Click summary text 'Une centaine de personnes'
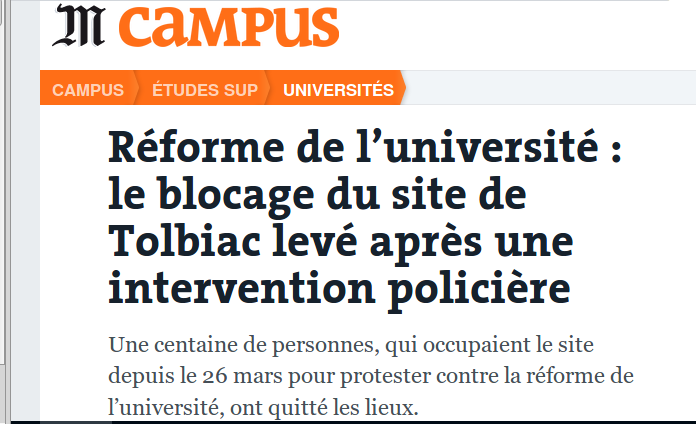The height and width of the screenshot is (424, 696). [244, 345]
